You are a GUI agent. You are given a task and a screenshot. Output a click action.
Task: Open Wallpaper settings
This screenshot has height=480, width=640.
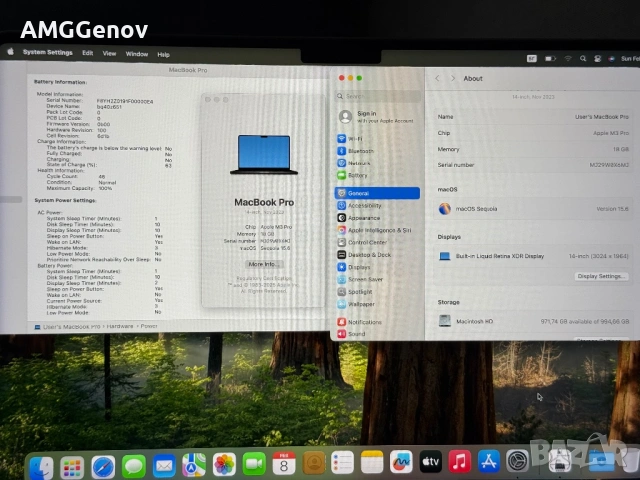(361, 304)
